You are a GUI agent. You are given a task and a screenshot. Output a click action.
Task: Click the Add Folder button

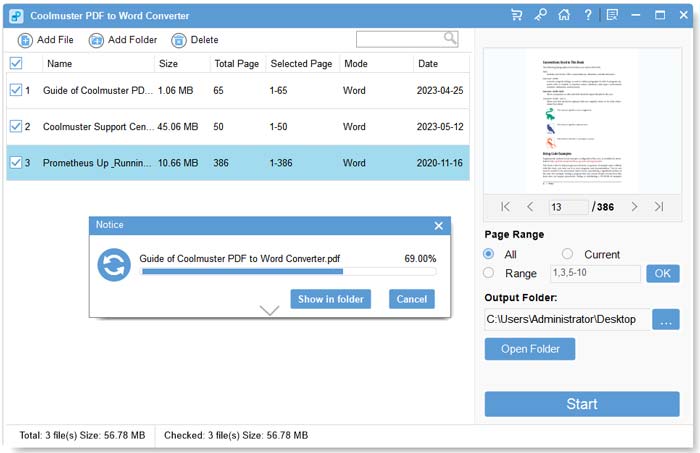click(123, 40)
